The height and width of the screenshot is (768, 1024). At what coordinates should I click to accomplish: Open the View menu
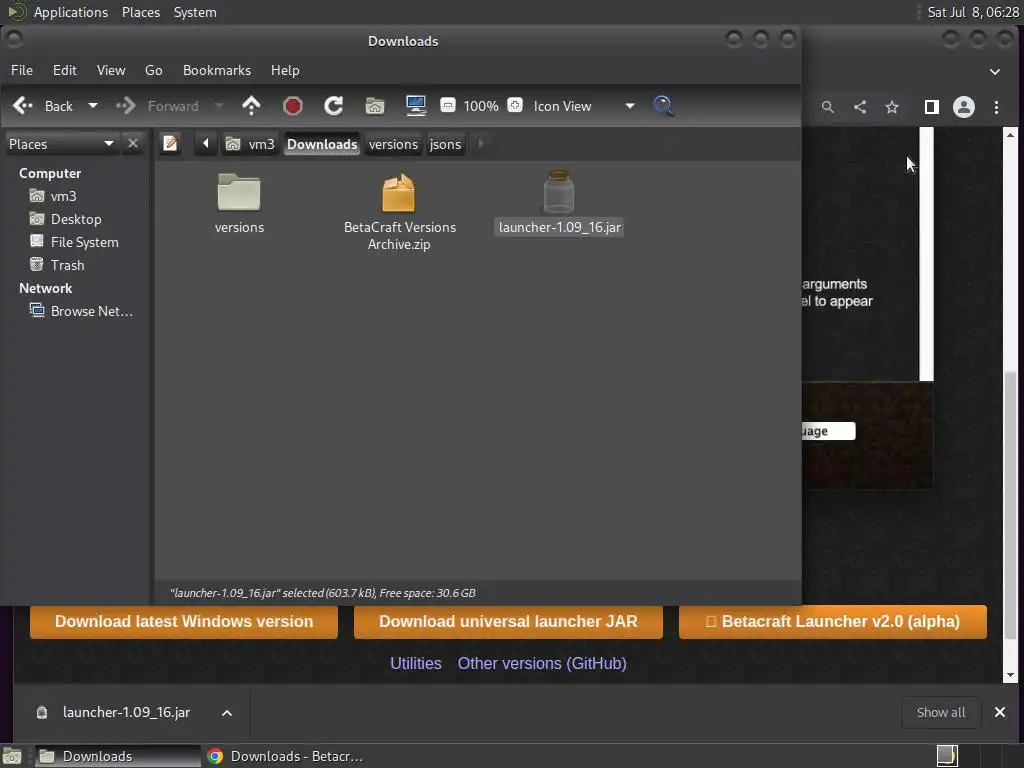pos(111,70)
